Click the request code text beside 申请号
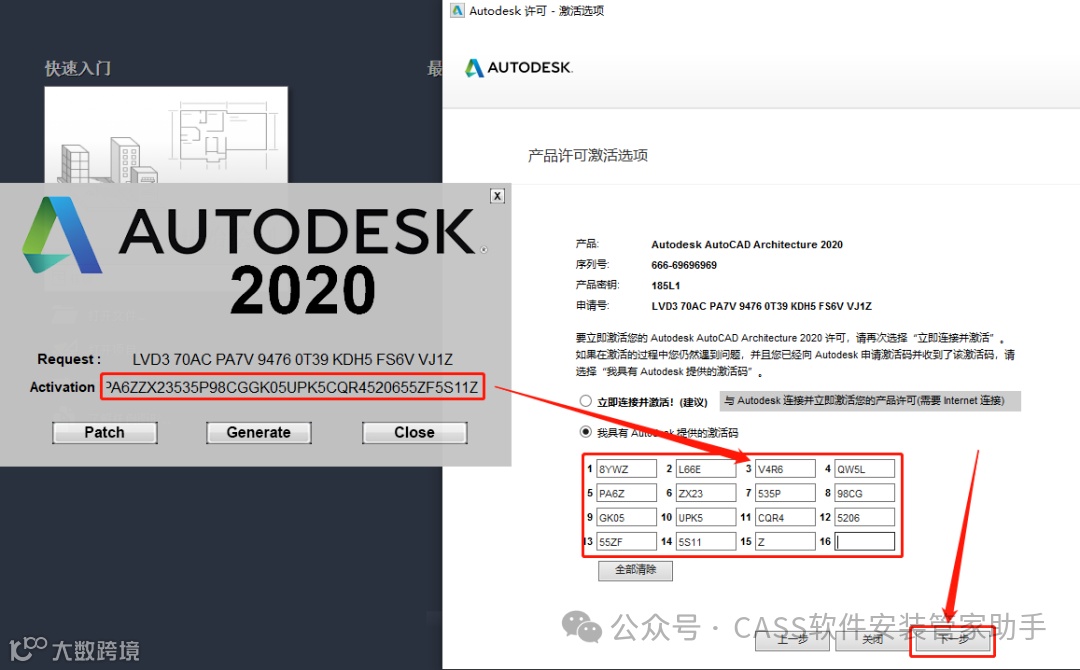The width and height of the screenshot is (1080, 670). pyautogui.click(x=761, y=306)
